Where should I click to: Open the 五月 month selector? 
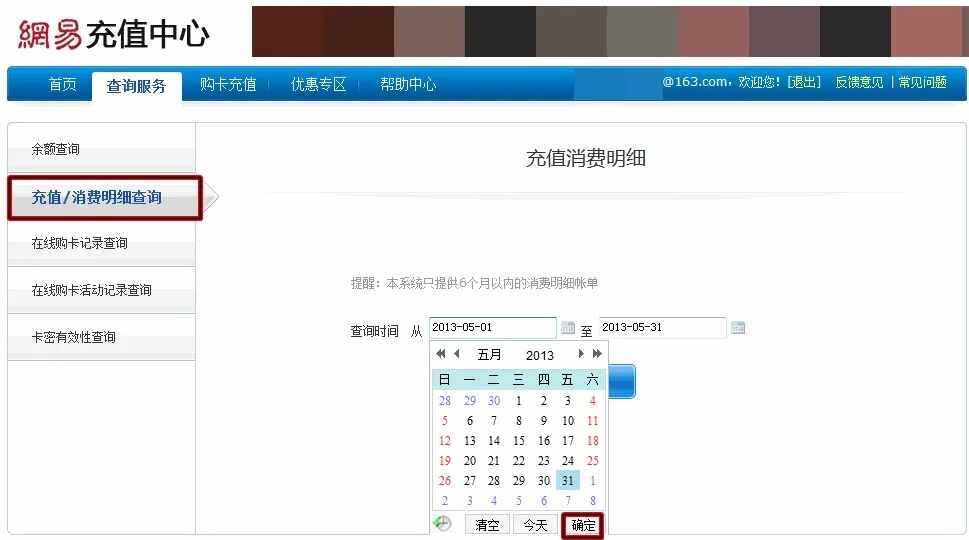(490, 355)
